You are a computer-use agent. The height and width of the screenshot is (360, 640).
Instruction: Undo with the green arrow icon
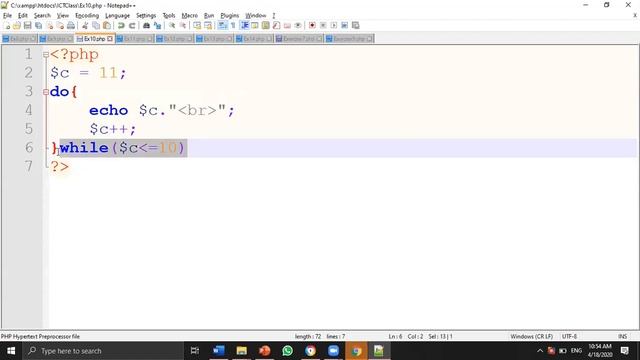coord(121,25)
